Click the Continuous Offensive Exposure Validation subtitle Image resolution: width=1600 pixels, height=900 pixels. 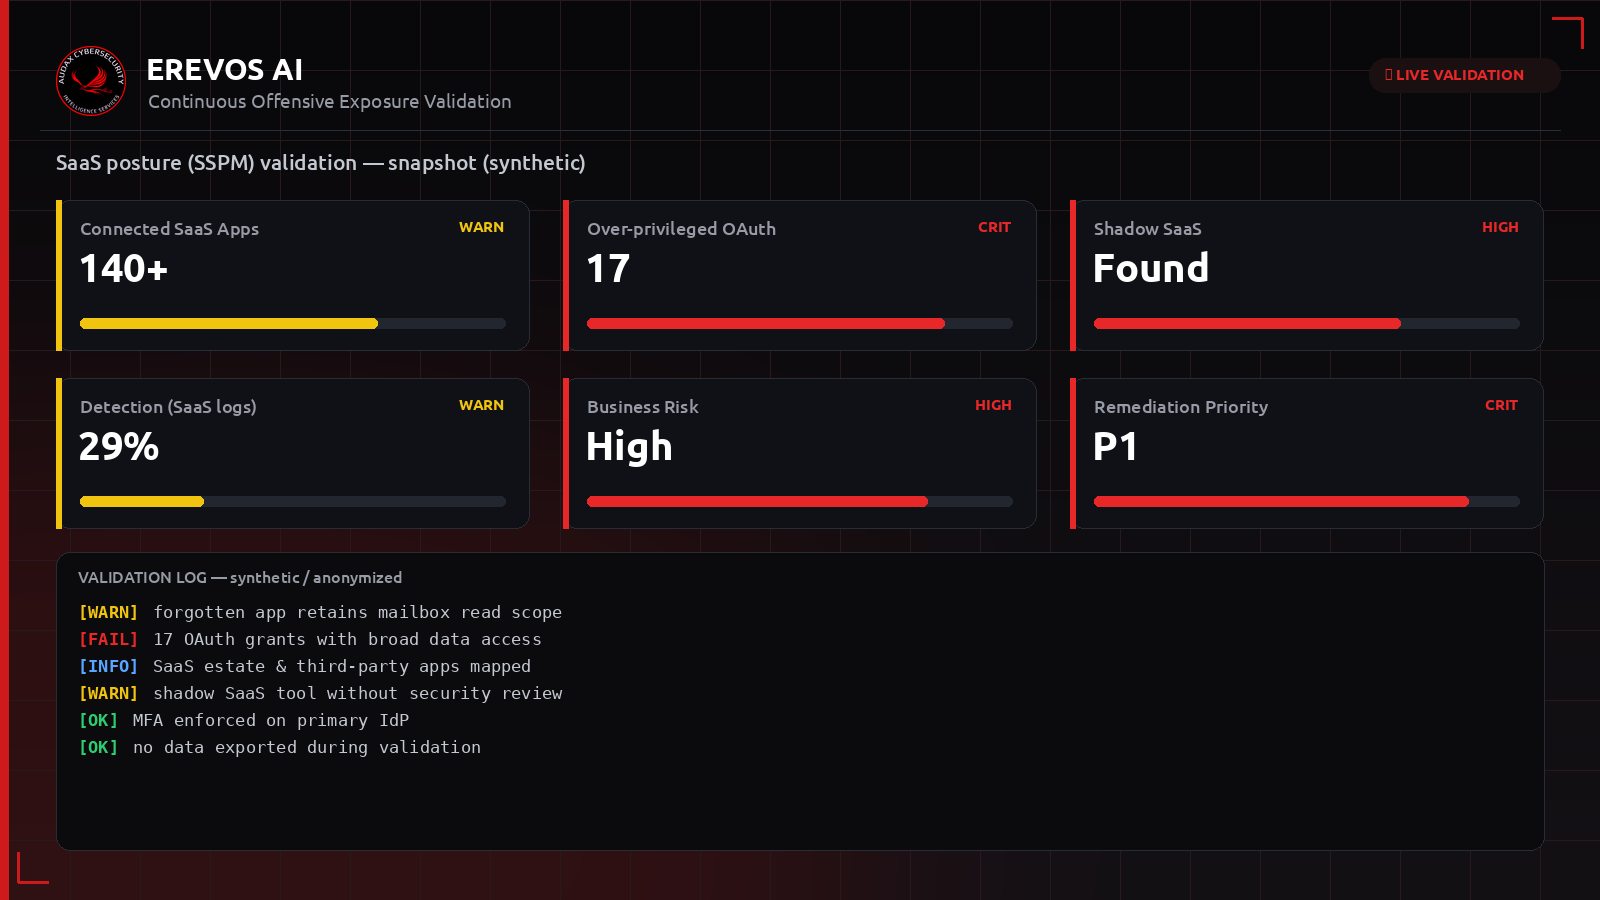tap(330, 102)
